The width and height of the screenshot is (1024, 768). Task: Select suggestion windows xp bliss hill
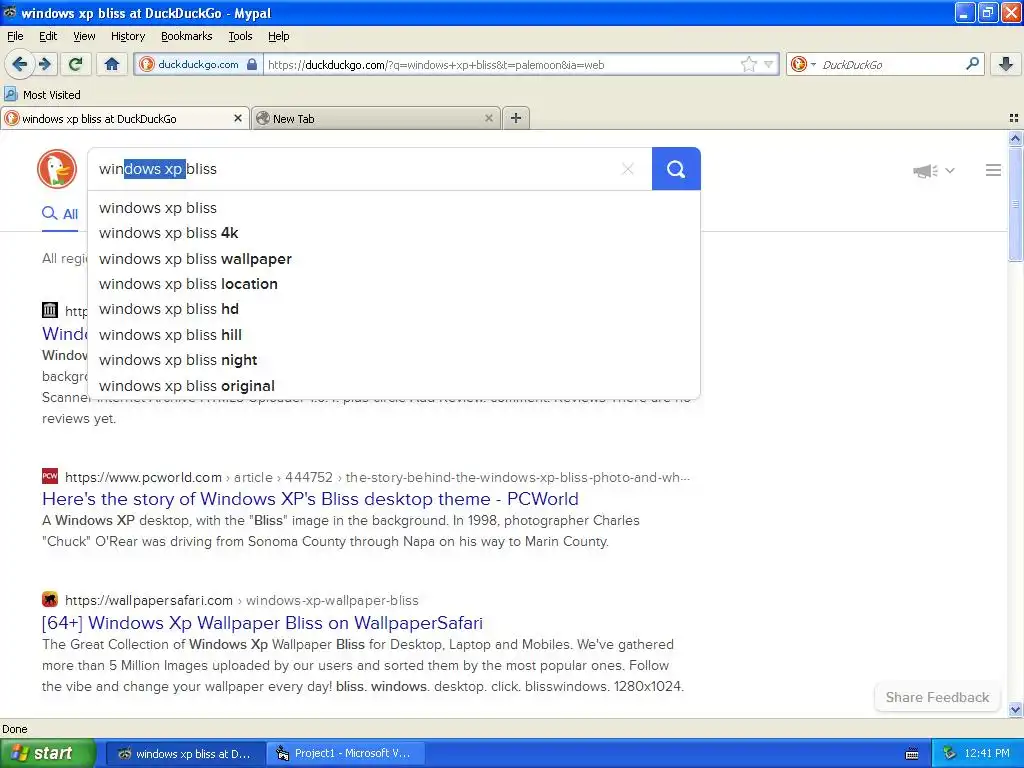394,334
